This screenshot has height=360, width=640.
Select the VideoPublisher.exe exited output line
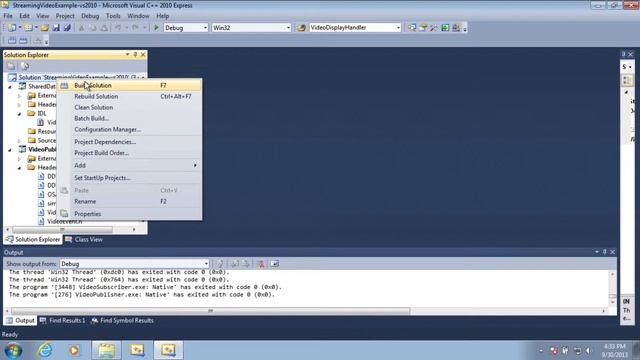pyautogui.click(x=142, y=295)
